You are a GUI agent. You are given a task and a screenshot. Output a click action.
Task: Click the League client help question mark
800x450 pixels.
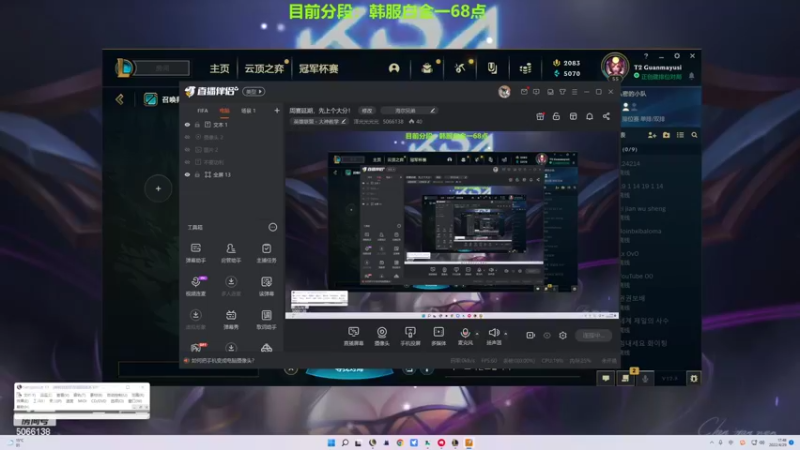click(646, 56)
